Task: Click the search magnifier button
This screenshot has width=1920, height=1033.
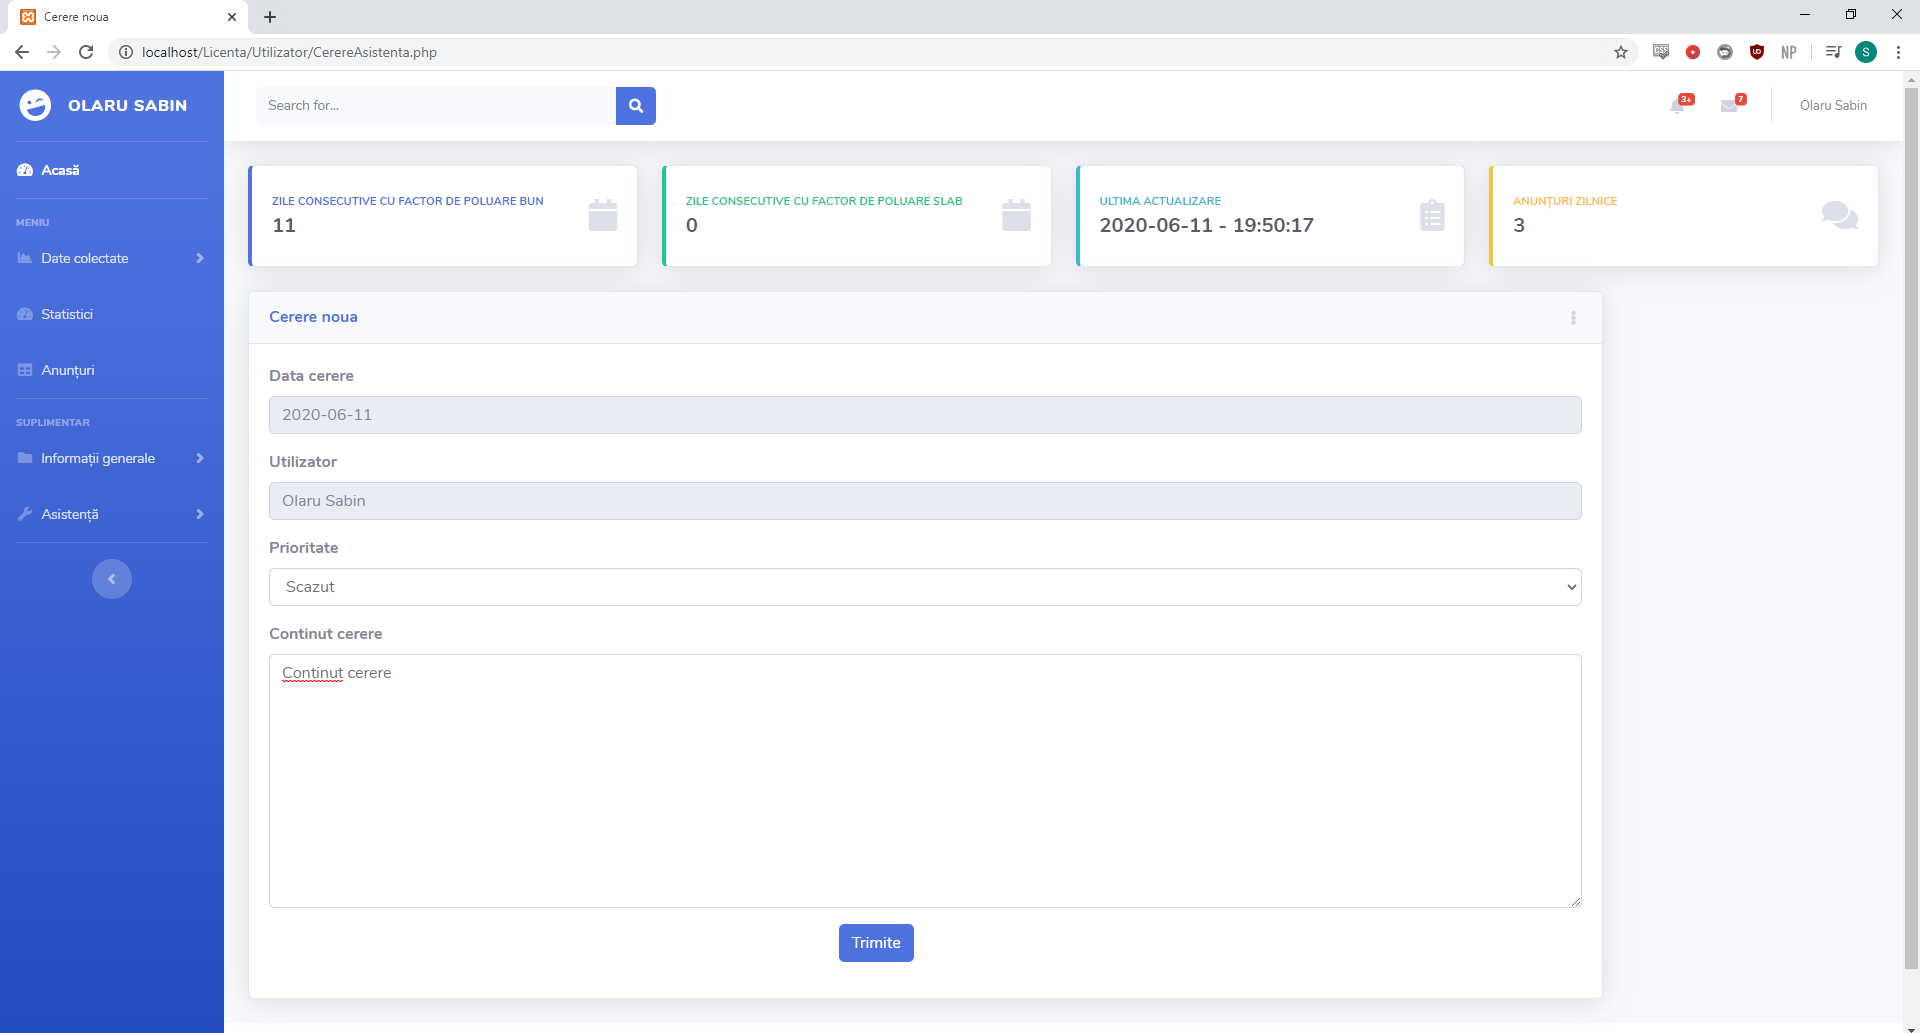Action: (x=635, y=106)
